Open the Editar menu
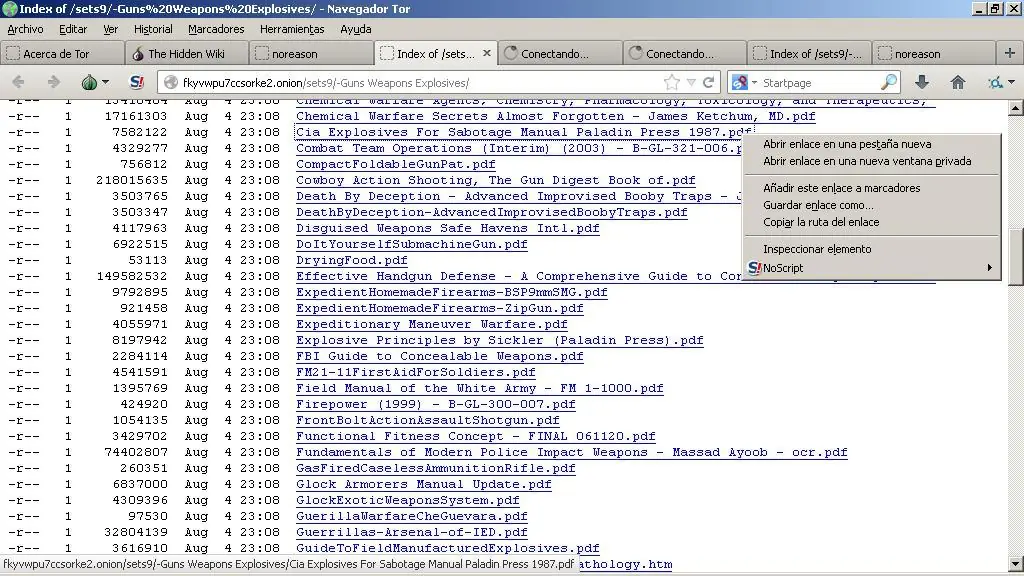 pos(72,29)
